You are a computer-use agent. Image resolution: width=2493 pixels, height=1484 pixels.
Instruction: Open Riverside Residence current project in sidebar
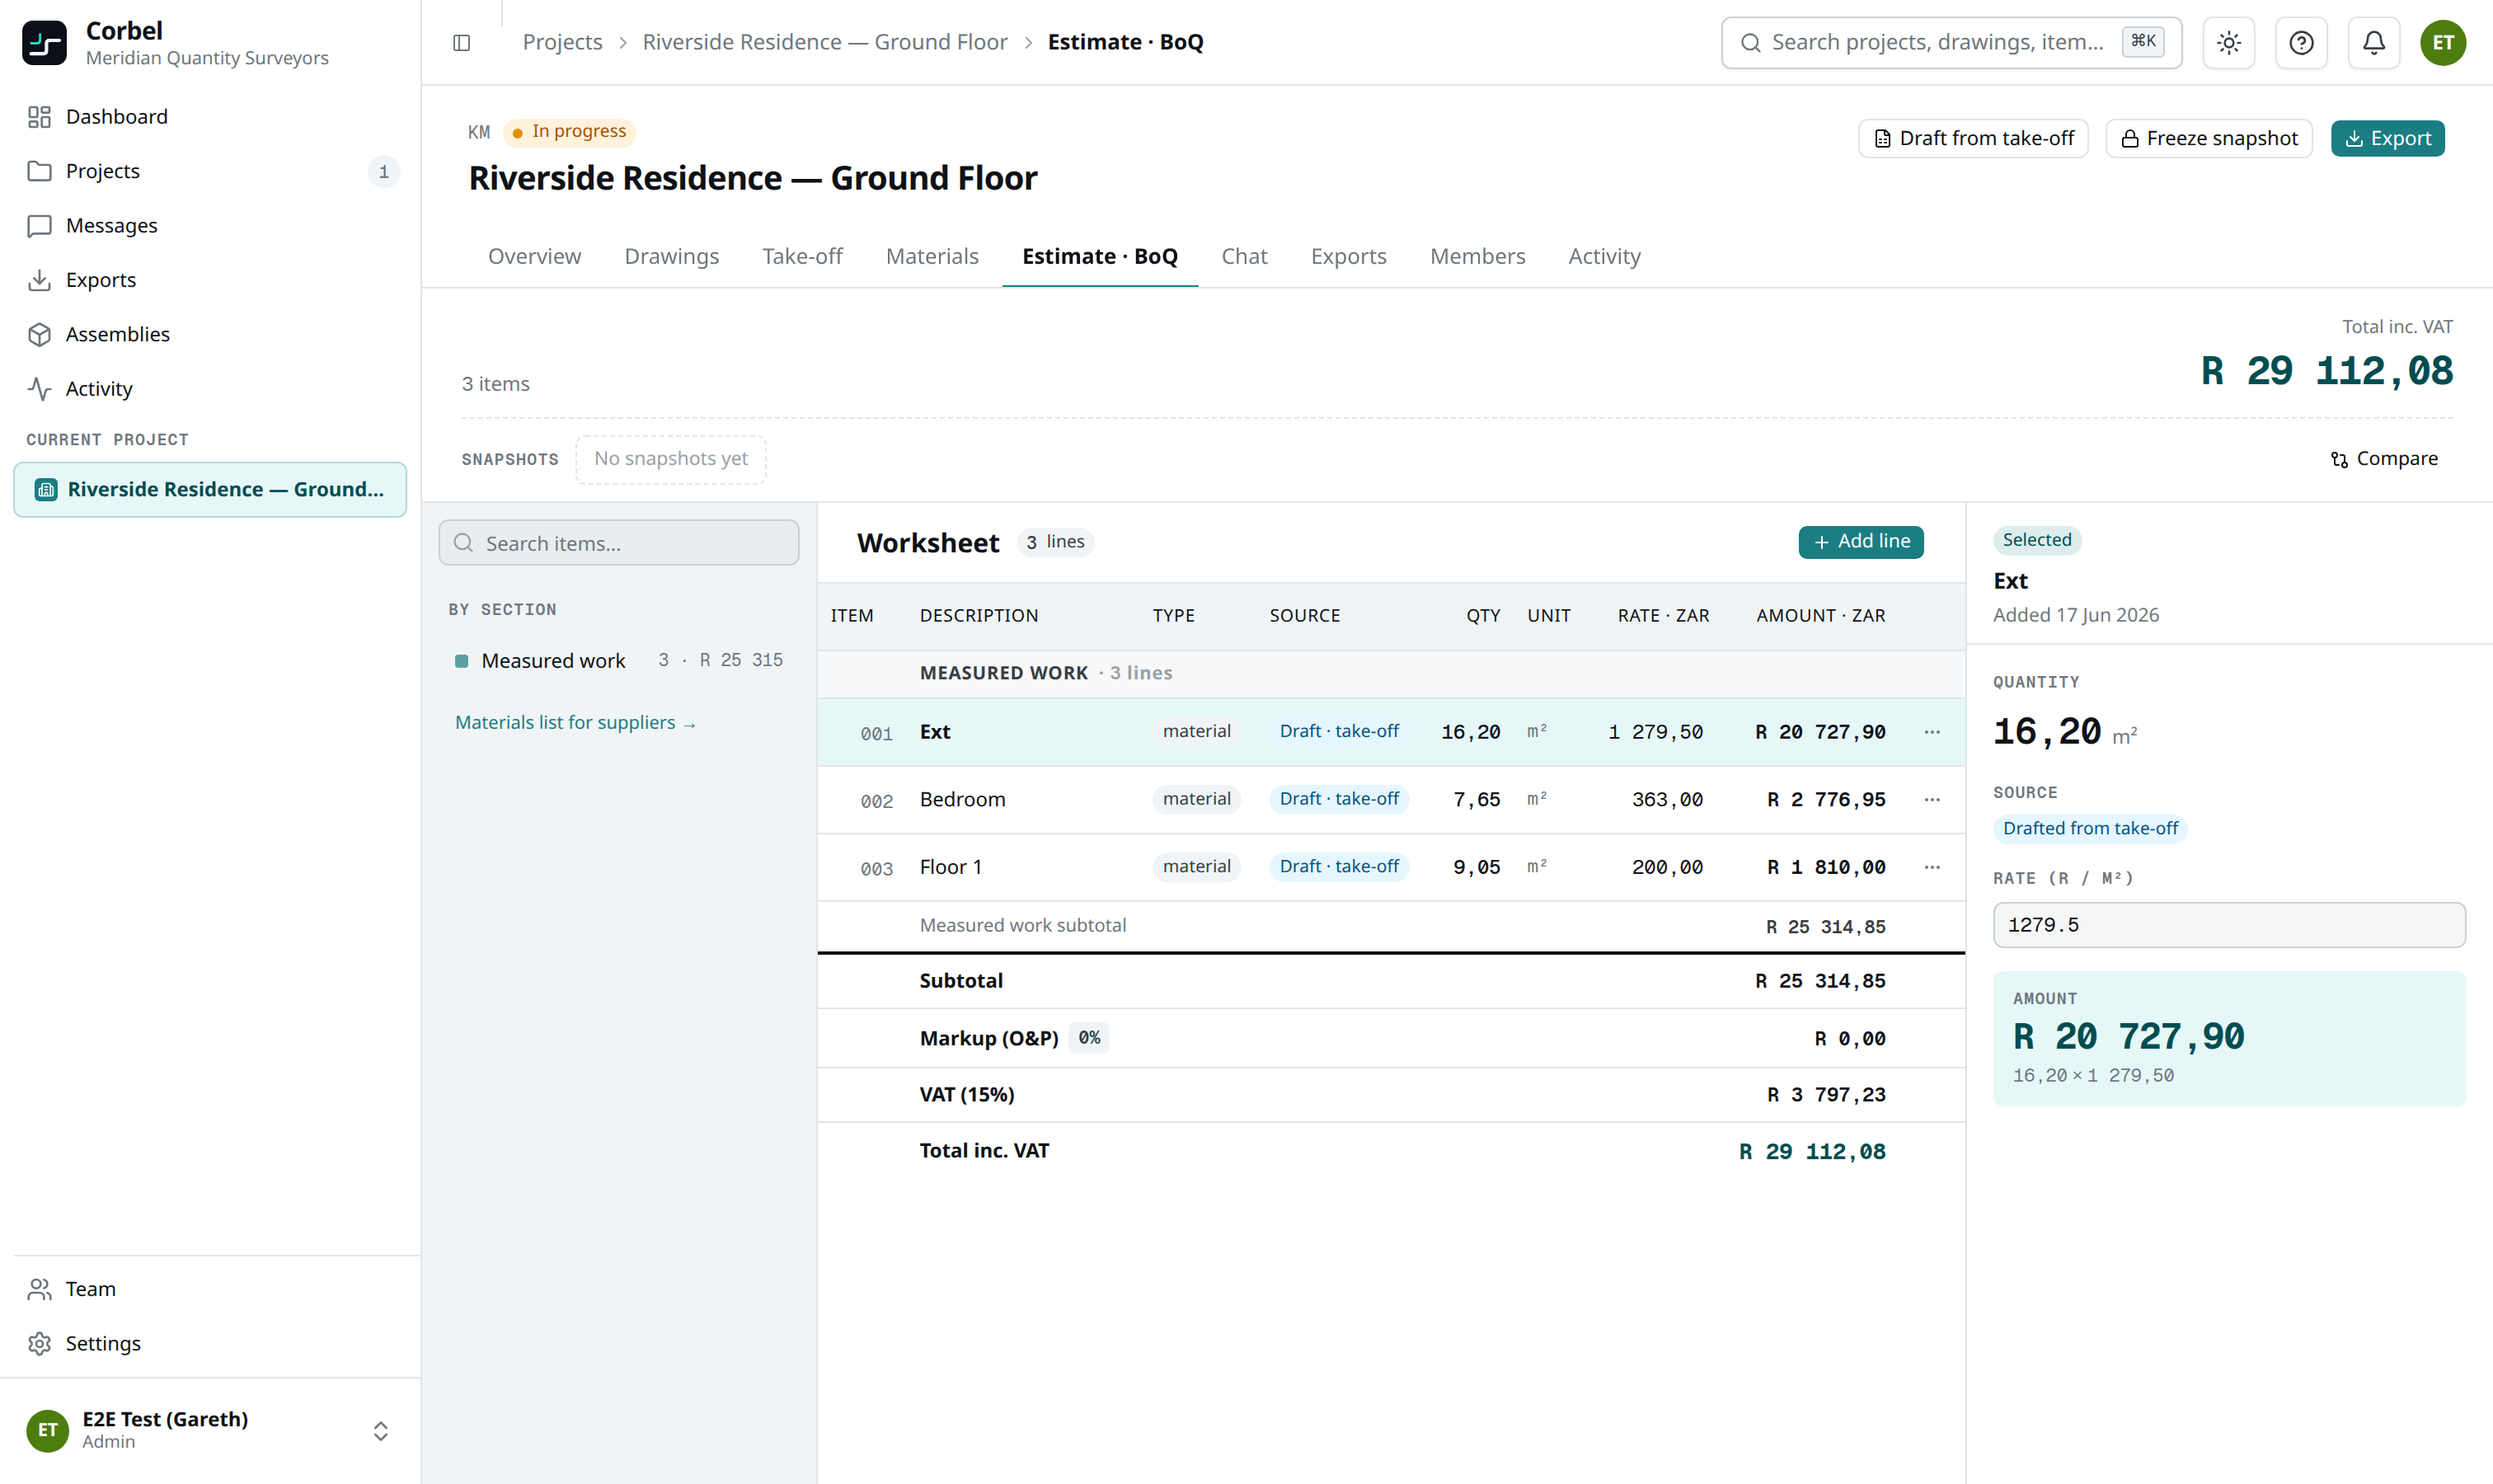210,490
